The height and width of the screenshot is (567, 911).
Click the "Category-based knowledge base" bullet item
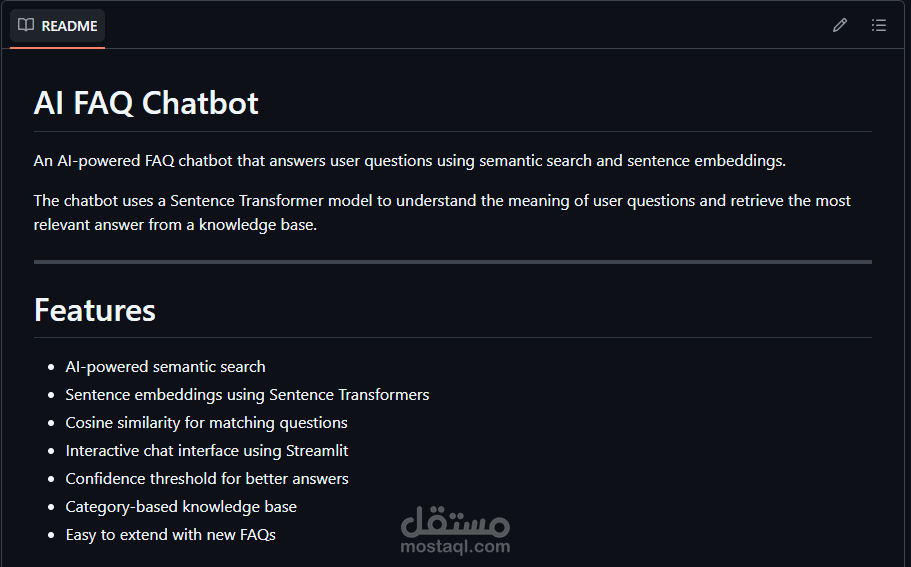tap(181, 507)
